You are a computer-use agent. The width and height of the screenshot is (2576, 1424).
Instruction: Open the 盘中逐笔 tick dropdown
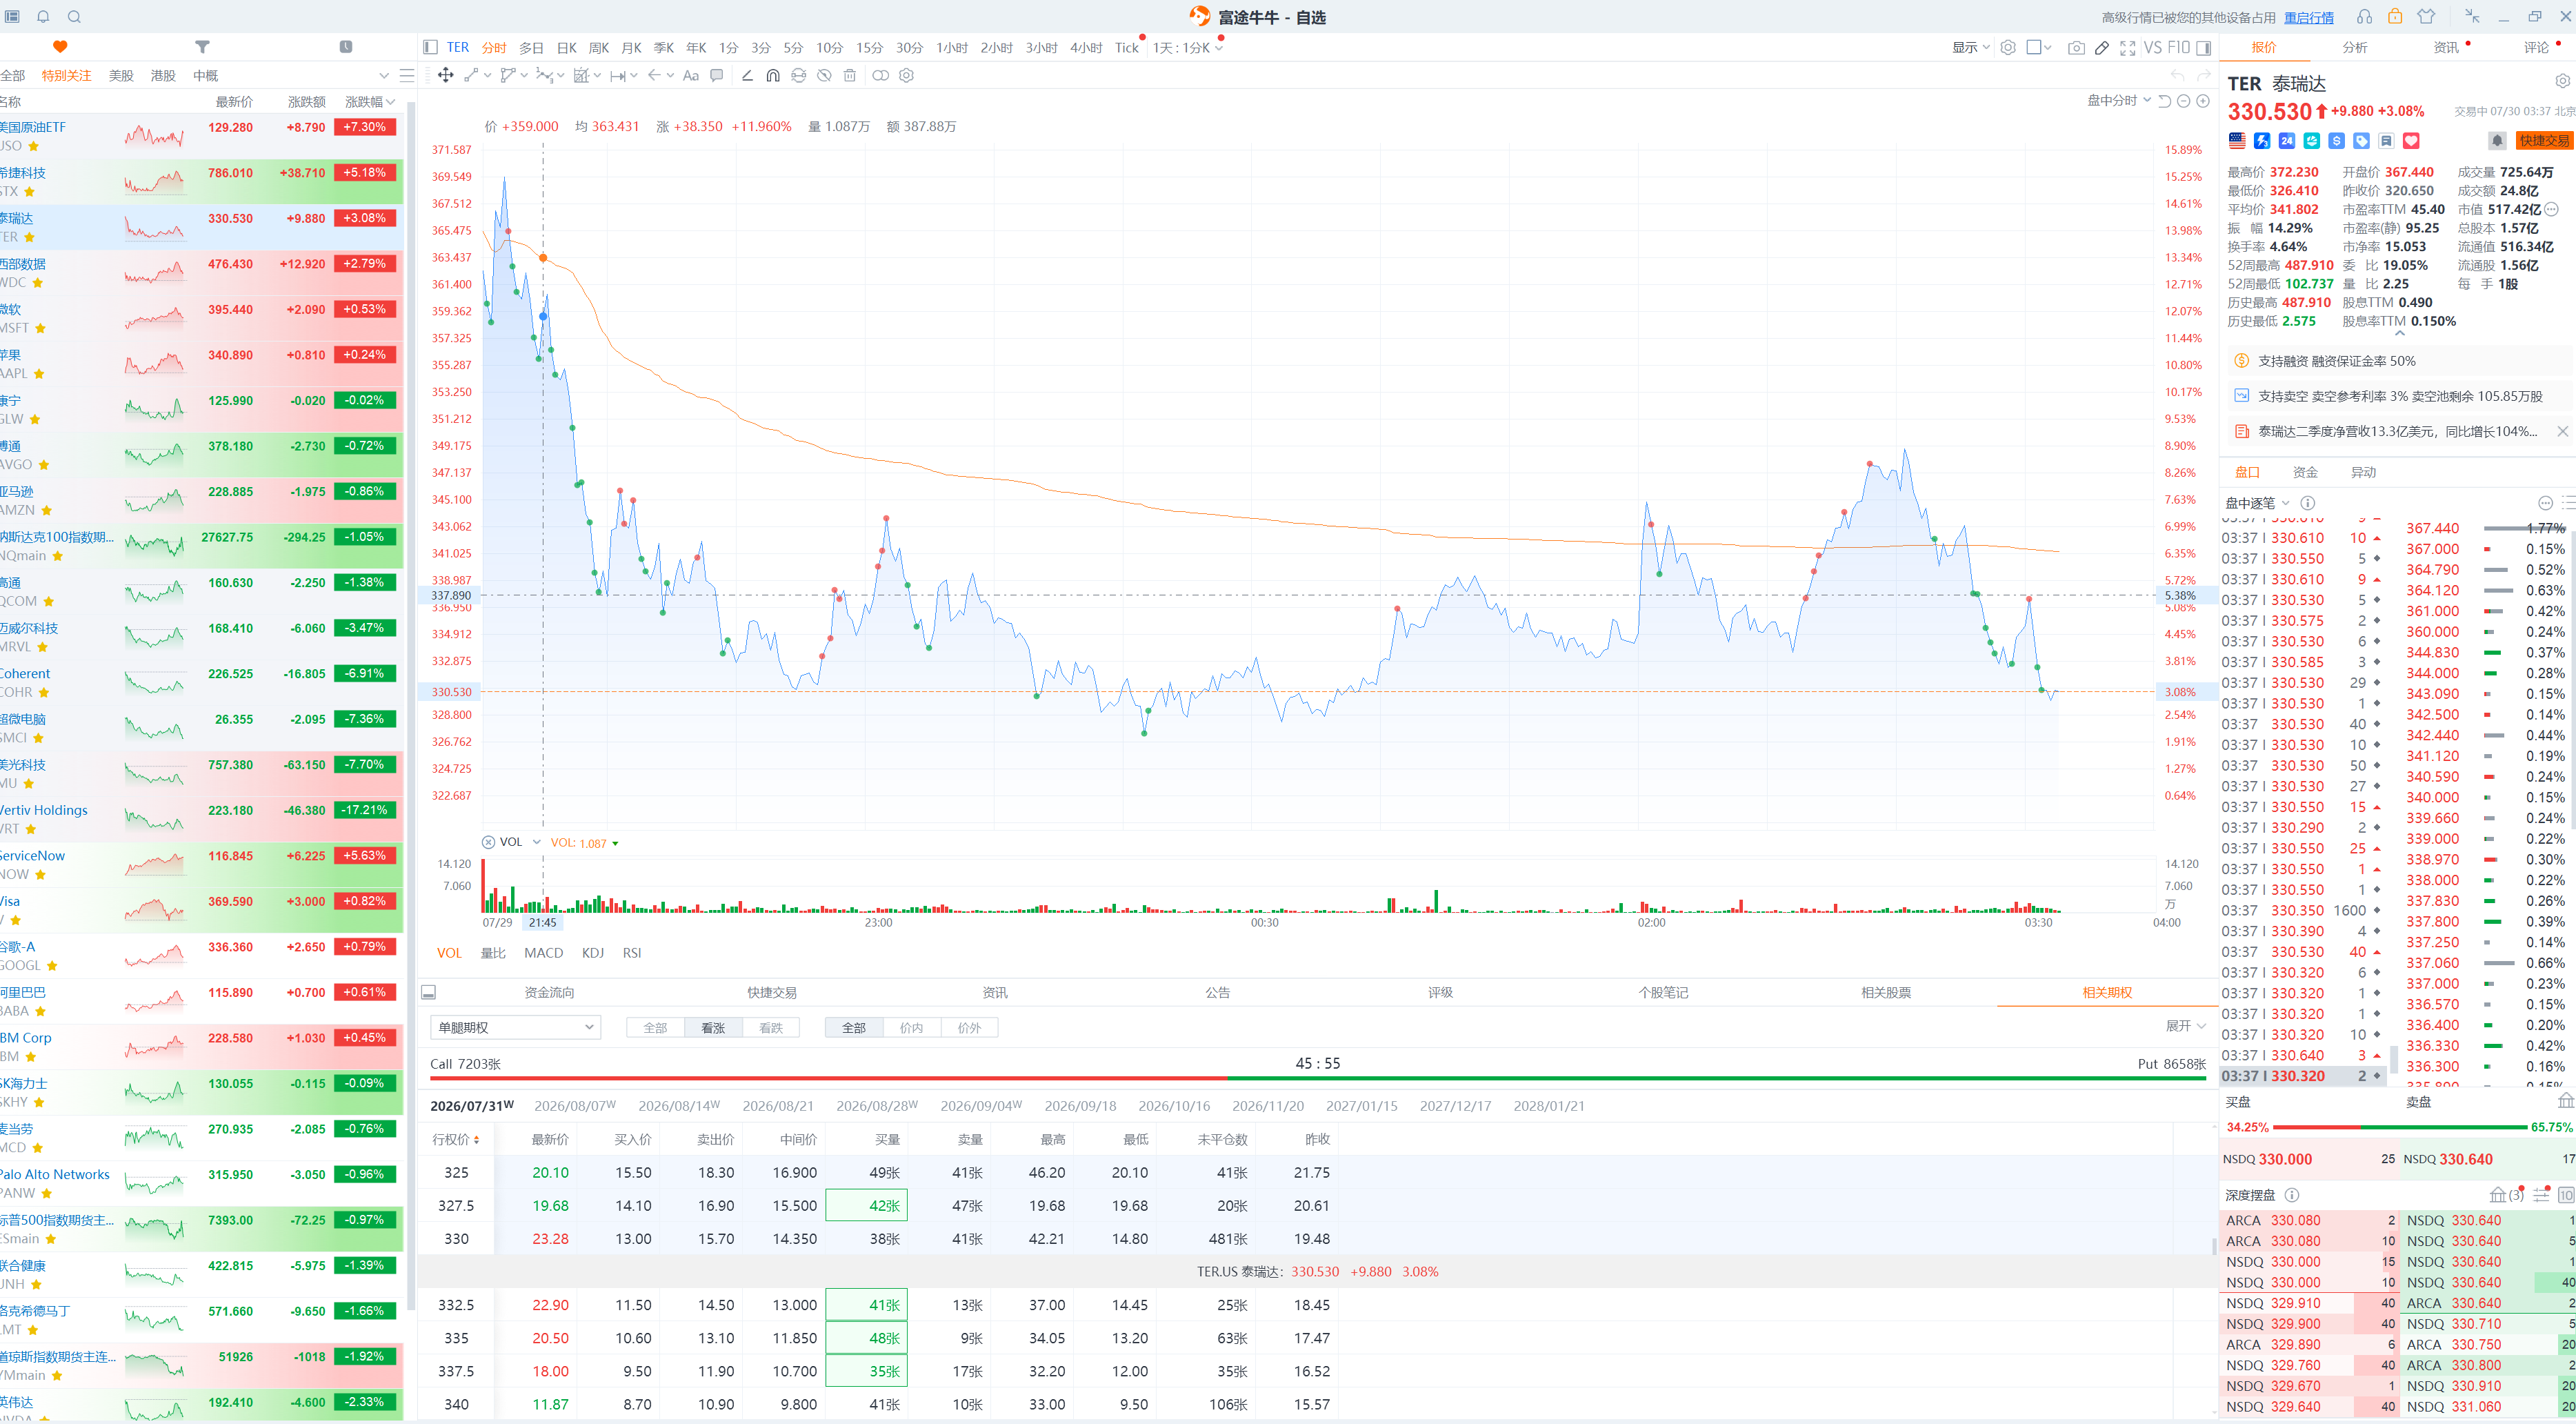pos(2257,503)
